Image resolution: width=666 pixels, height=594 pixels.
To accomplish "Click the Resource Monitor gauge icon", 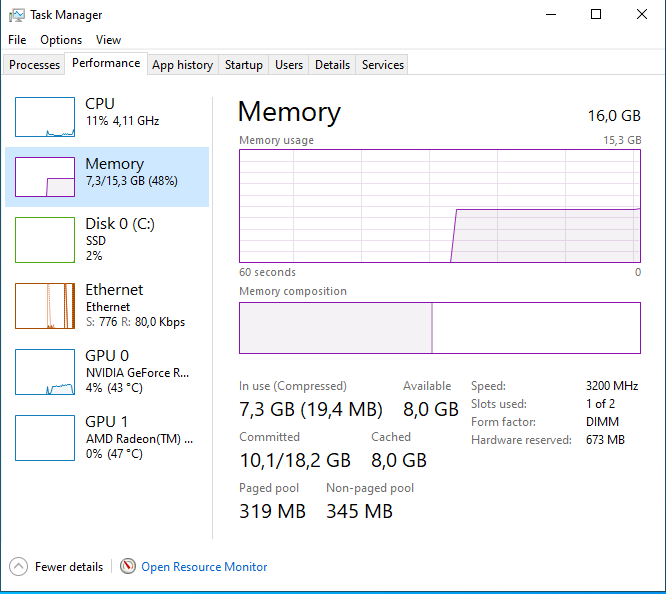I will pos(128,567).
